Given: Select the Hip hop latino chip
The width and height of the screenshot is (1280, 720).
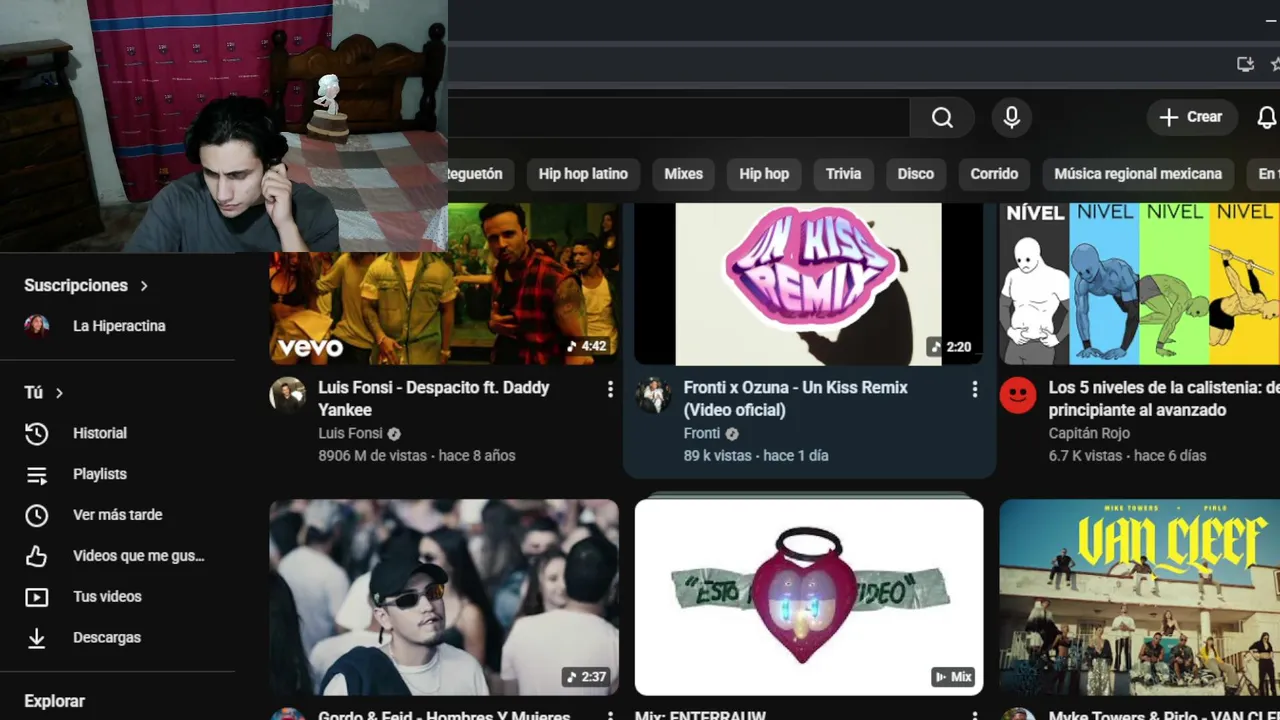Looking at the screenshot, I should pyautogui.click(x=583, y=174).
